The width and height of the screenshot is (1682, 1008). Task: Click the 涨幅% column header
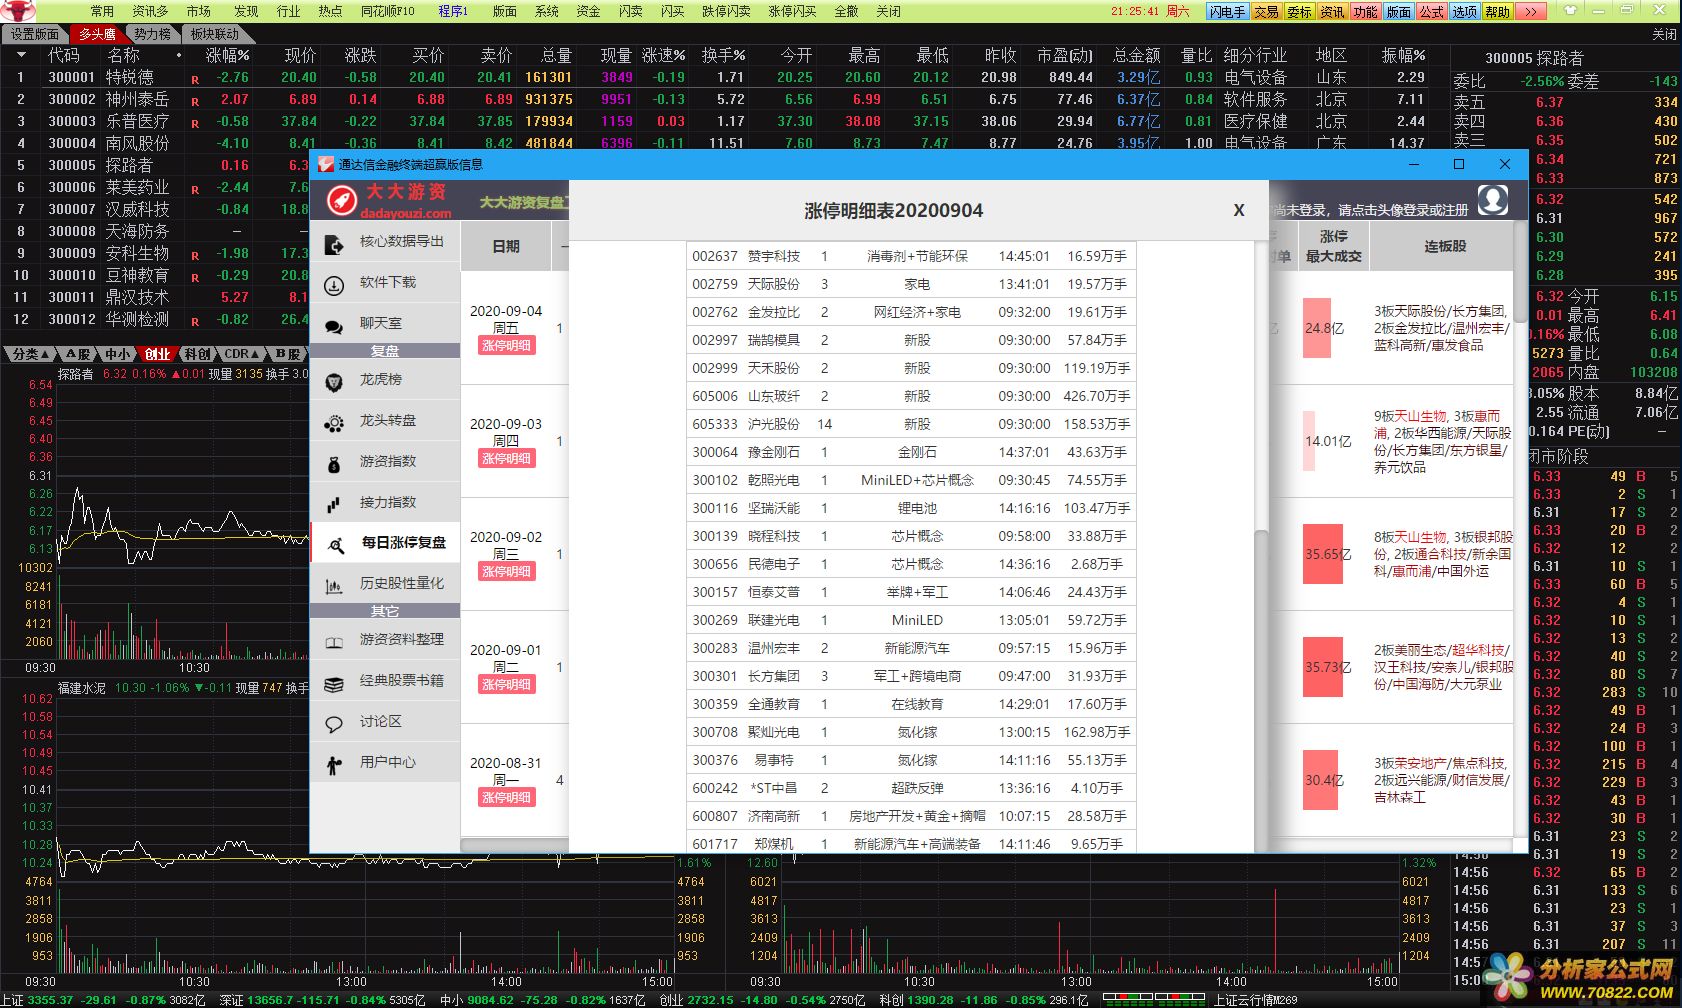tap(227, 56)
